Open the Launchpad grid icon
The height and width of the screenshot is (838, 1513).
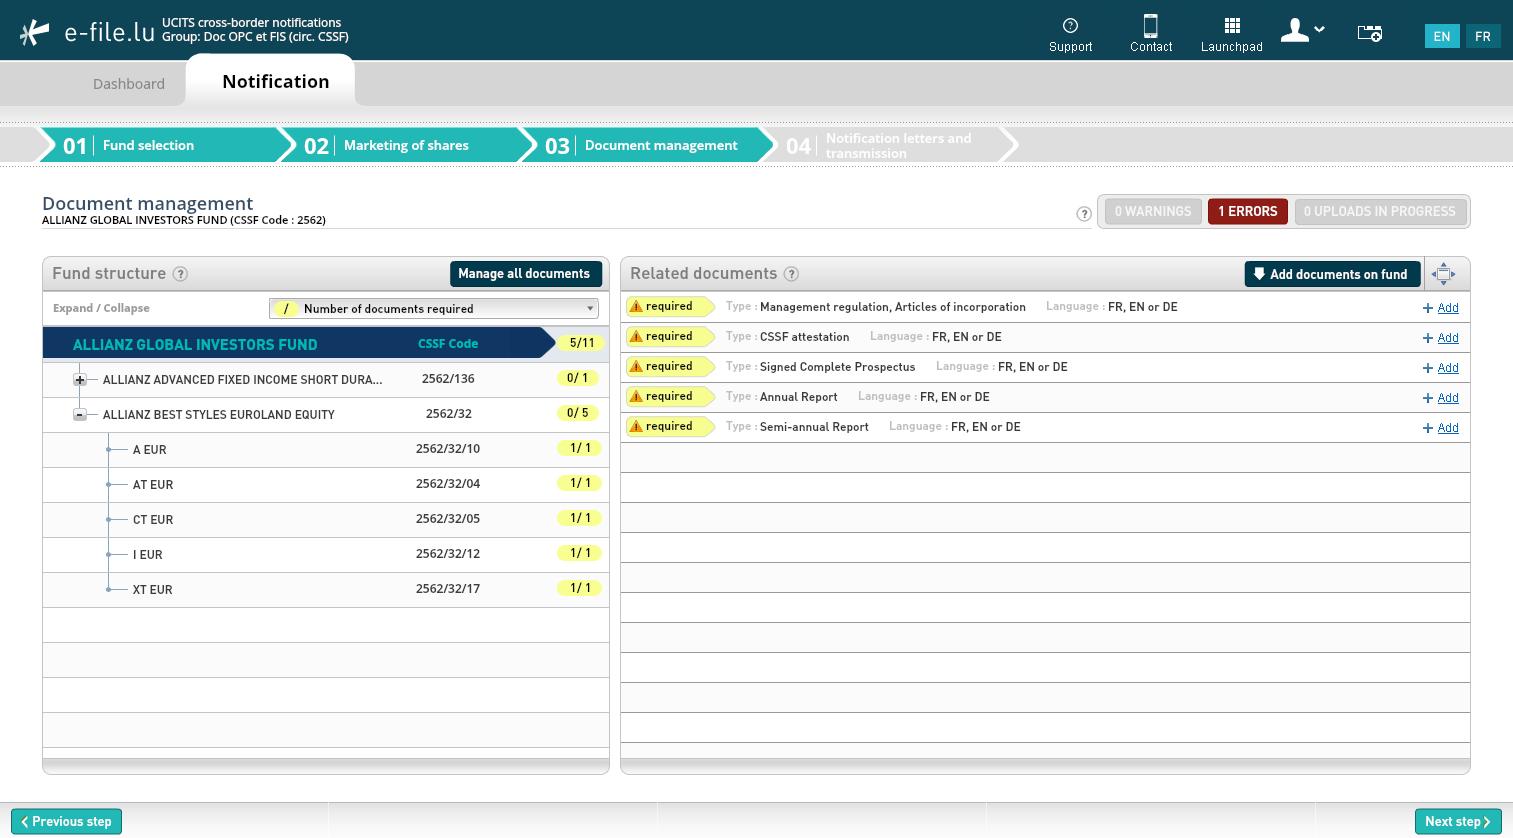click(x=1232, y=33)
